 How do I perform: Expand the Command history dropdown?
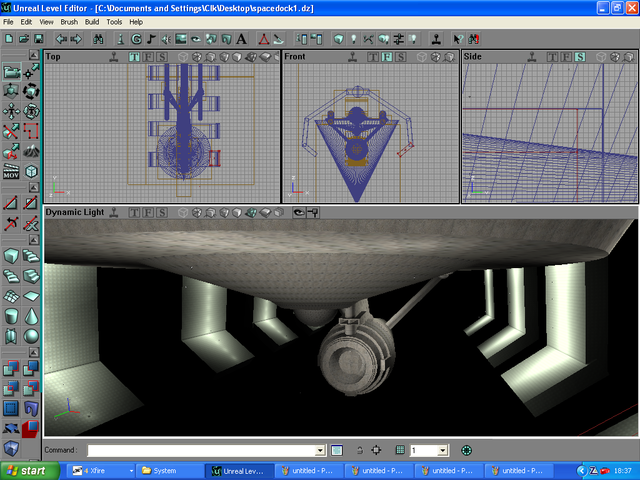click(x=320, y=451)
